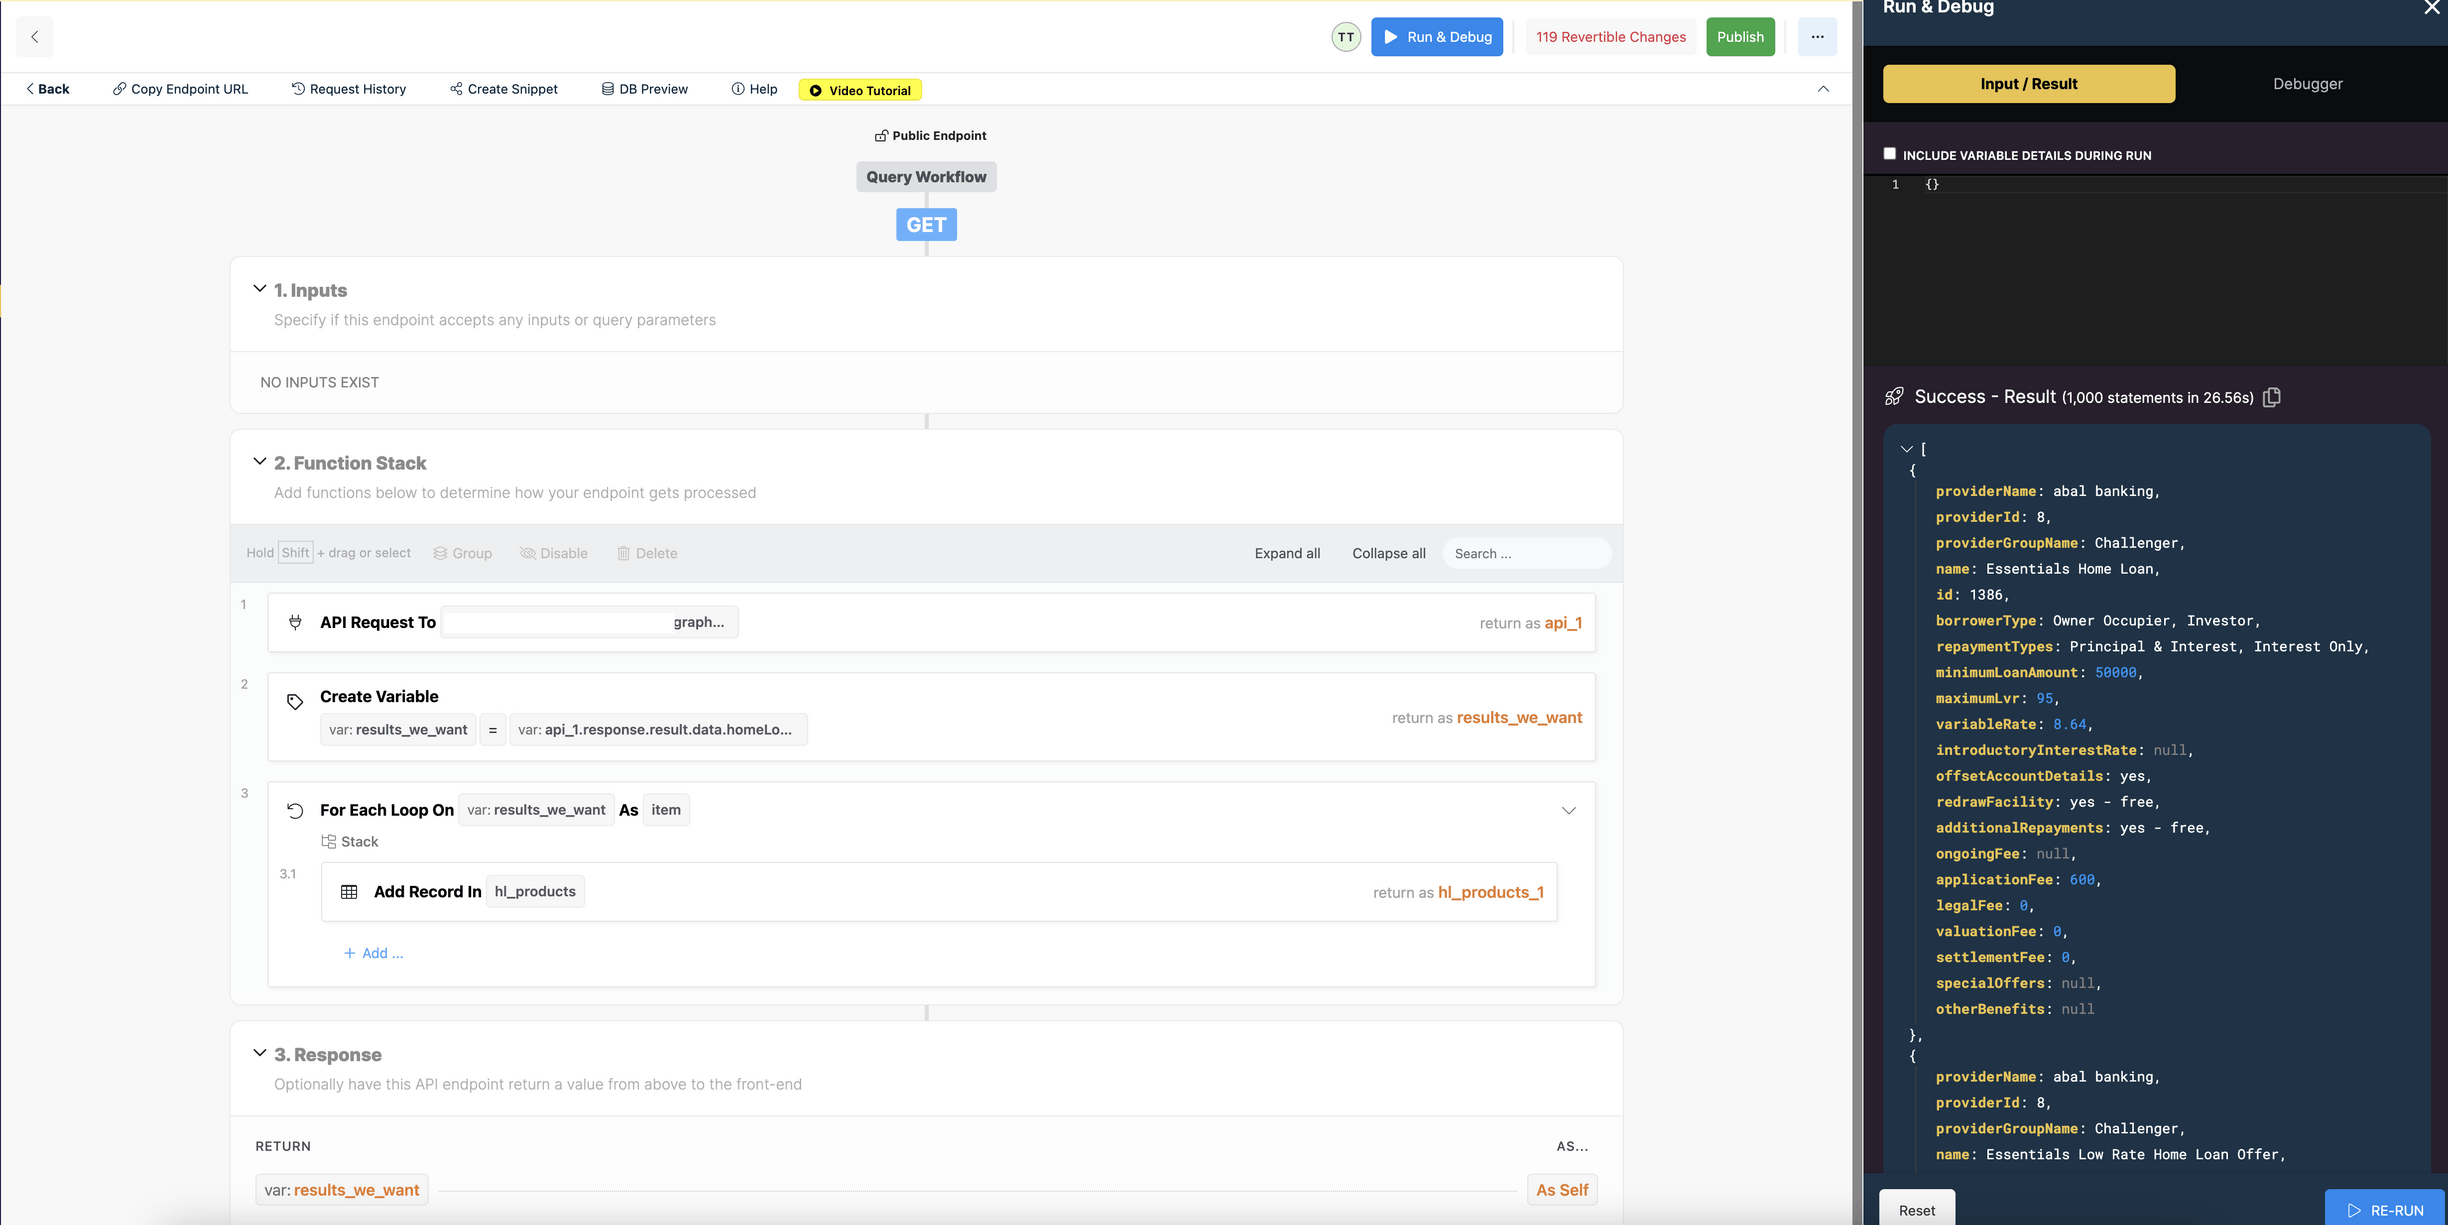Watch the Video Tutorial

pos(860,90)
